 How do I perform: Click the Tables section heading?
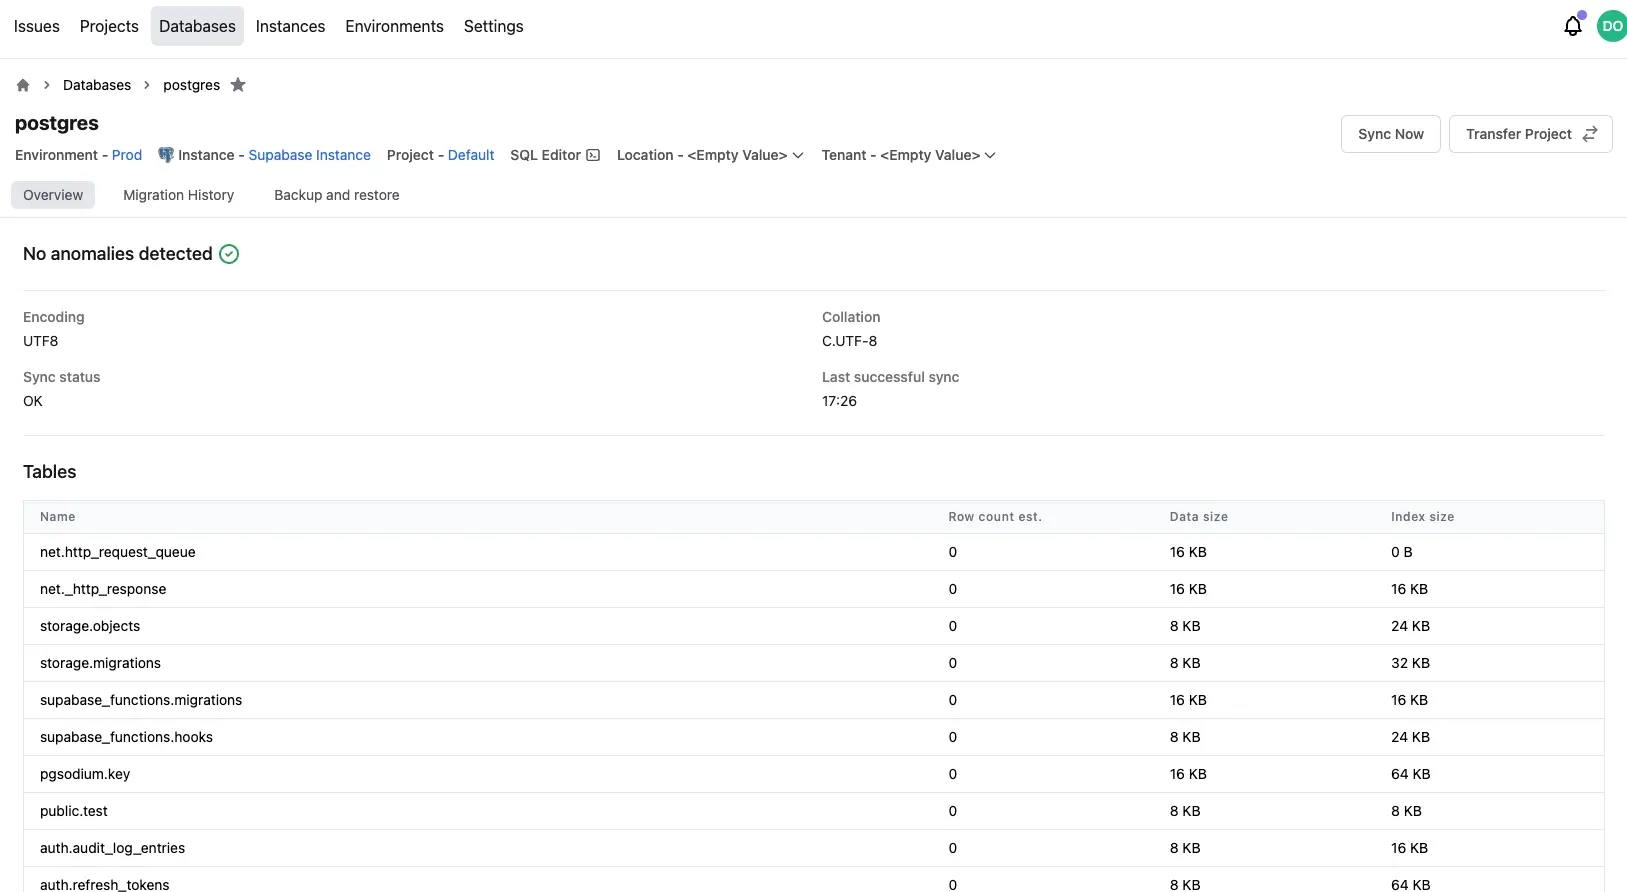(50, 472)
